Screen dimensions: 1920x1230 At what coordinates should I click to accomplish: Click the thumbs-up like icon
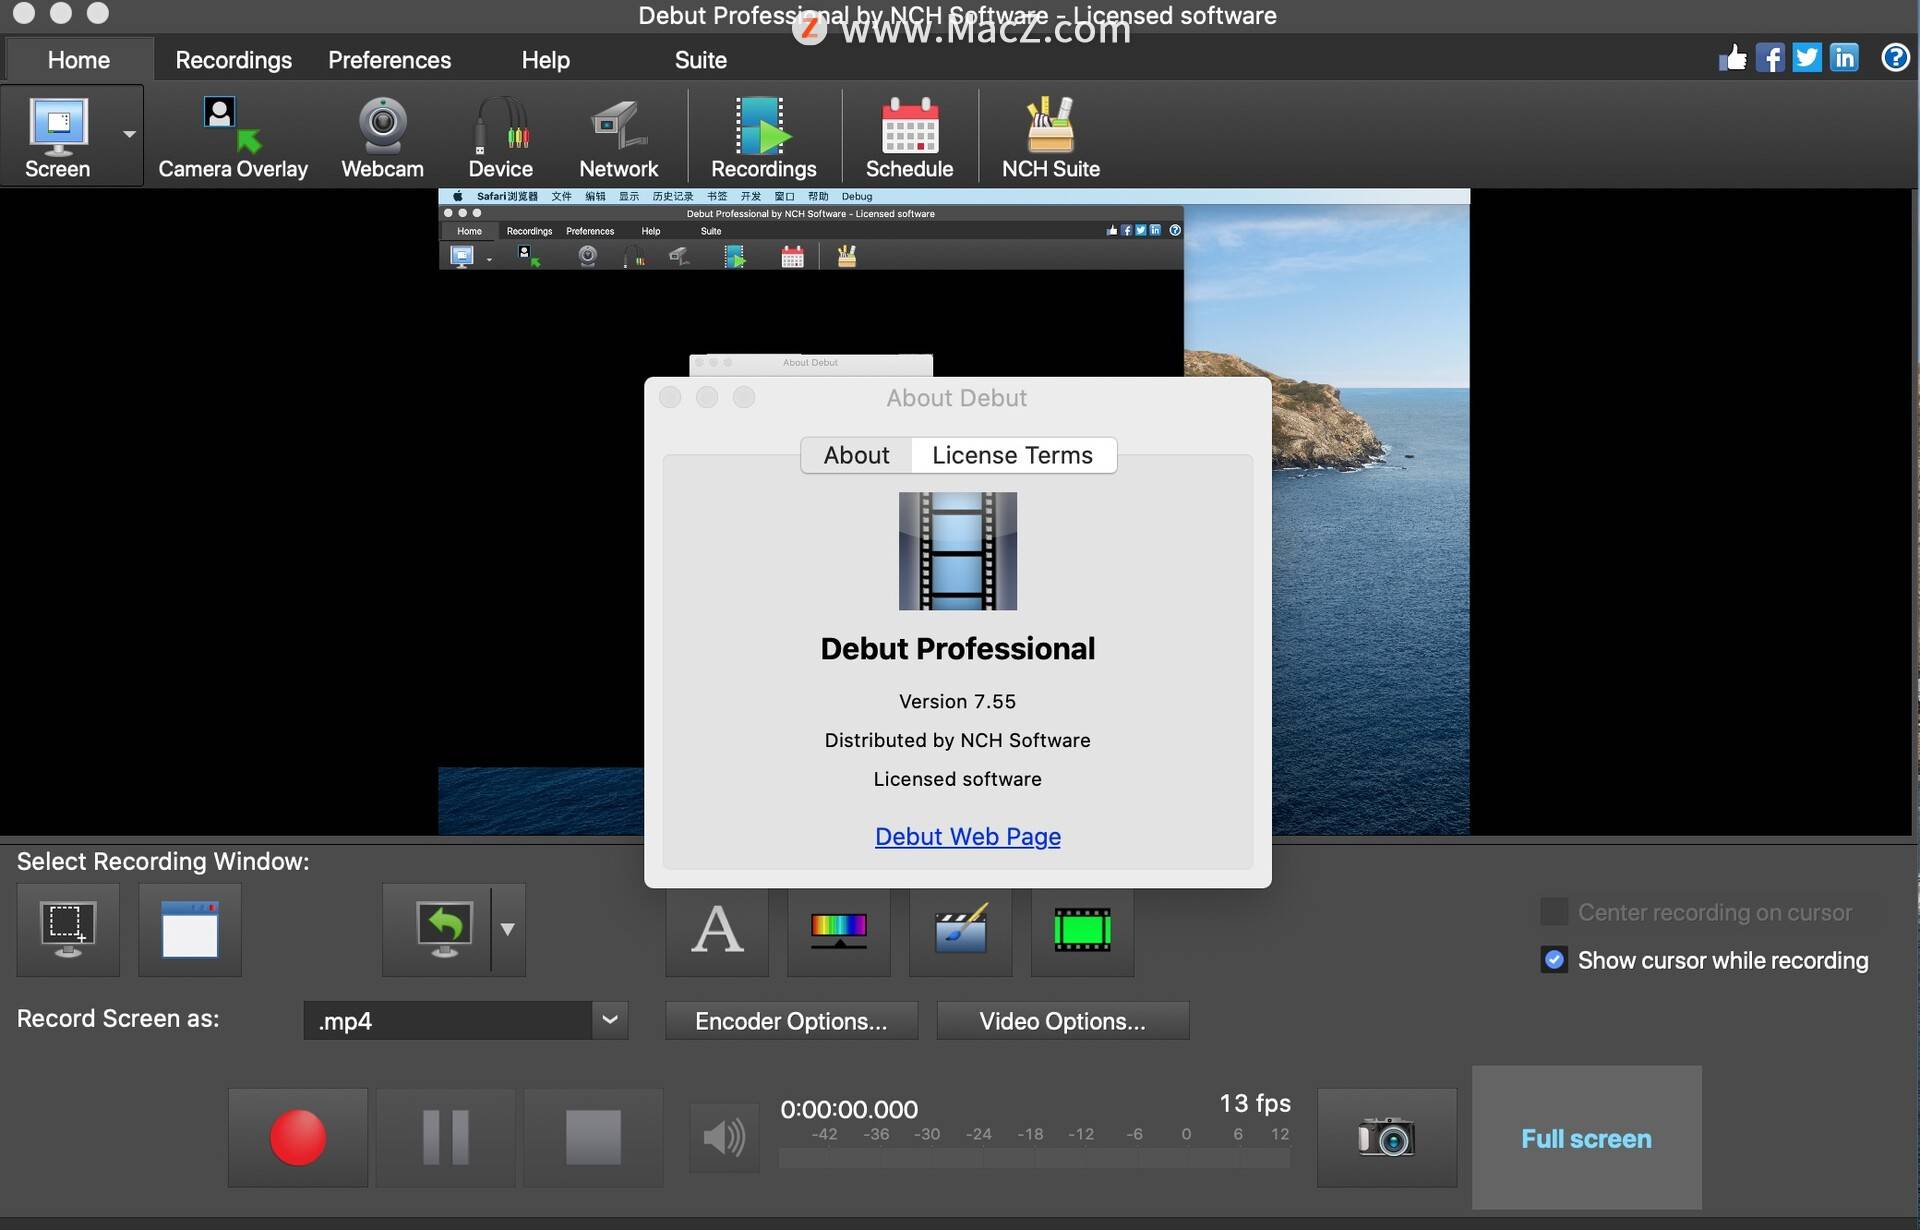1732,58
